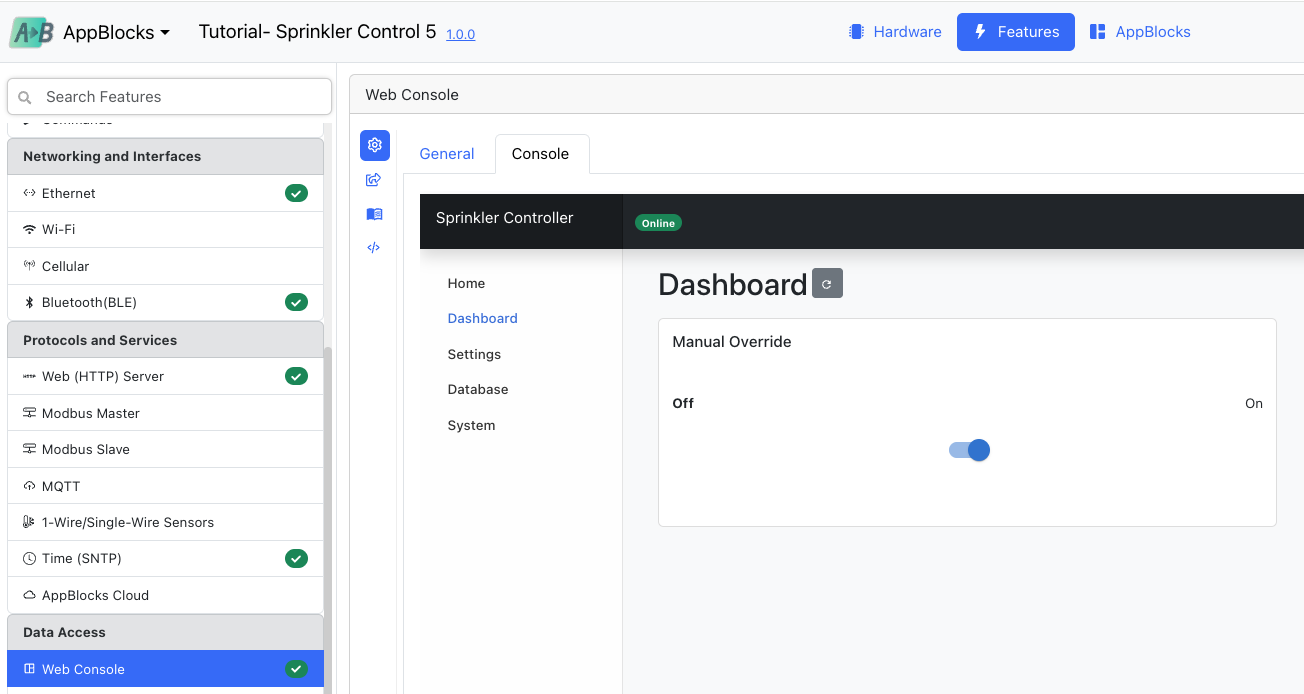This screenshot has height=694, width=1304.
Task: Click the MQTT cloud icon
Action: [x=29, y=486]
